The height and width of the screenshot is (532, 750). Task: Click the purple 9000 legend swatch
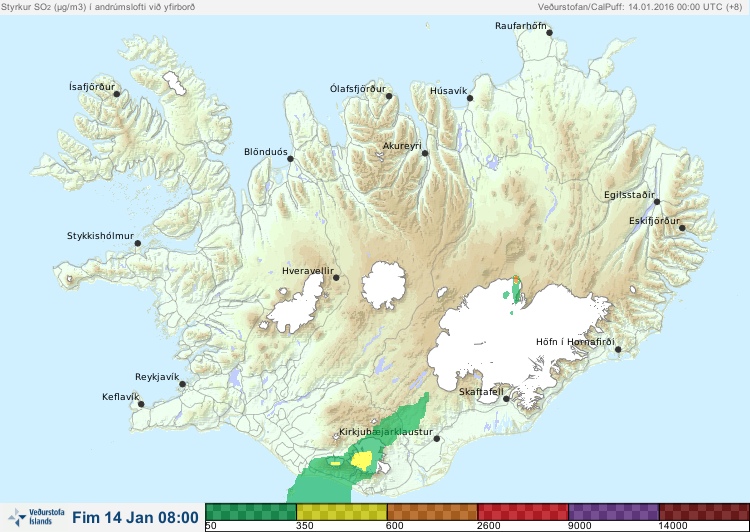613,512
